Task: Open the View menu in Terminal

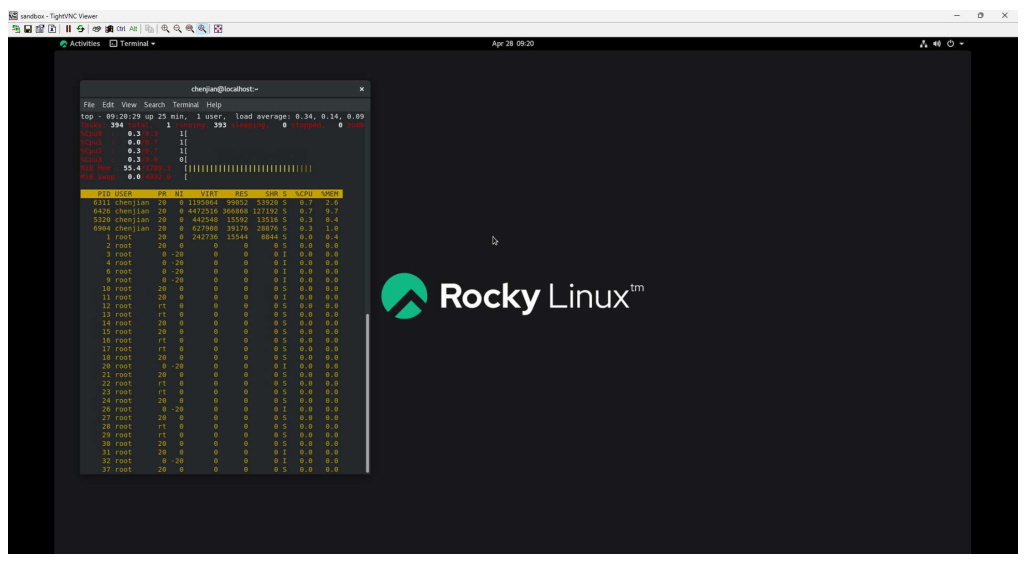Action: pos(128,105)
